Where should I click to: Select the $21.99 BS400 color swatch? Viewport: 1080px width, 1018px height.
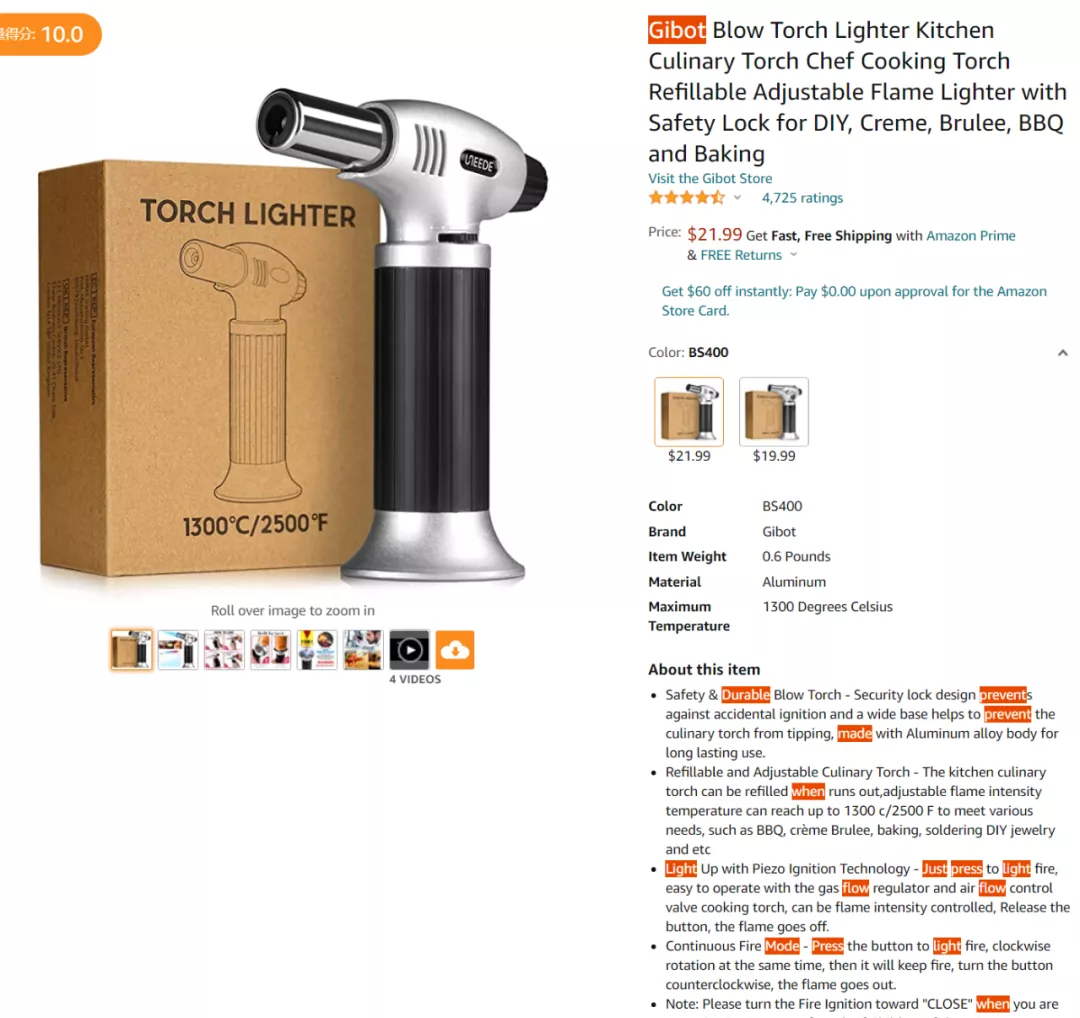[689, 412]
